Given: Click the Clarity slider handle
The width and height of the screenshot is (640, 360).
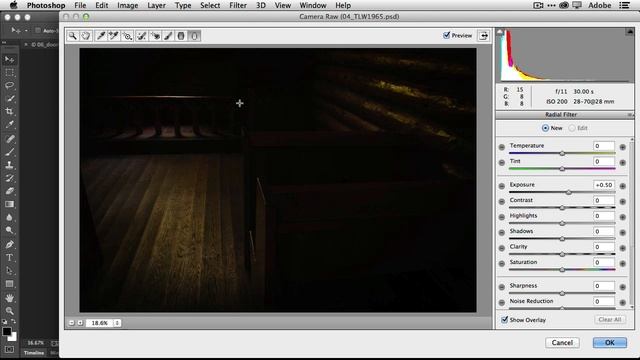Looking at the screenshot, I should click(562, 254).
